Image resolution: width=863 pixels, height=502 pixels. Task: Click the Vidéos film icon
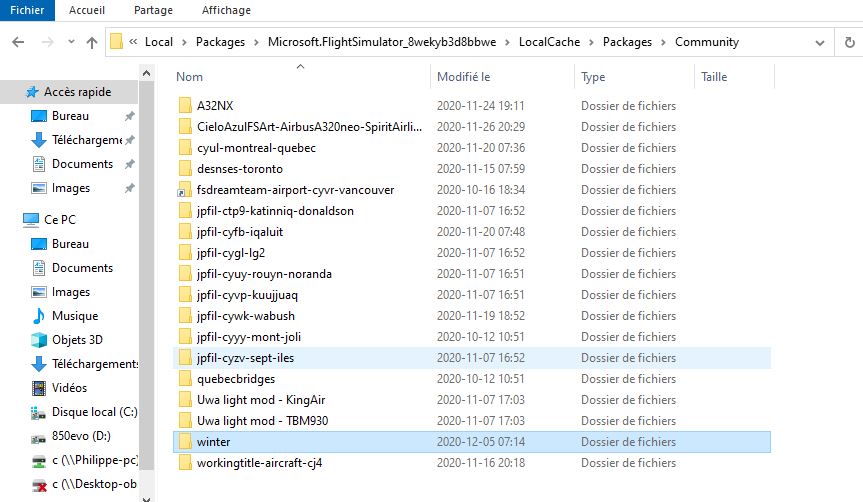coord(39,388)
